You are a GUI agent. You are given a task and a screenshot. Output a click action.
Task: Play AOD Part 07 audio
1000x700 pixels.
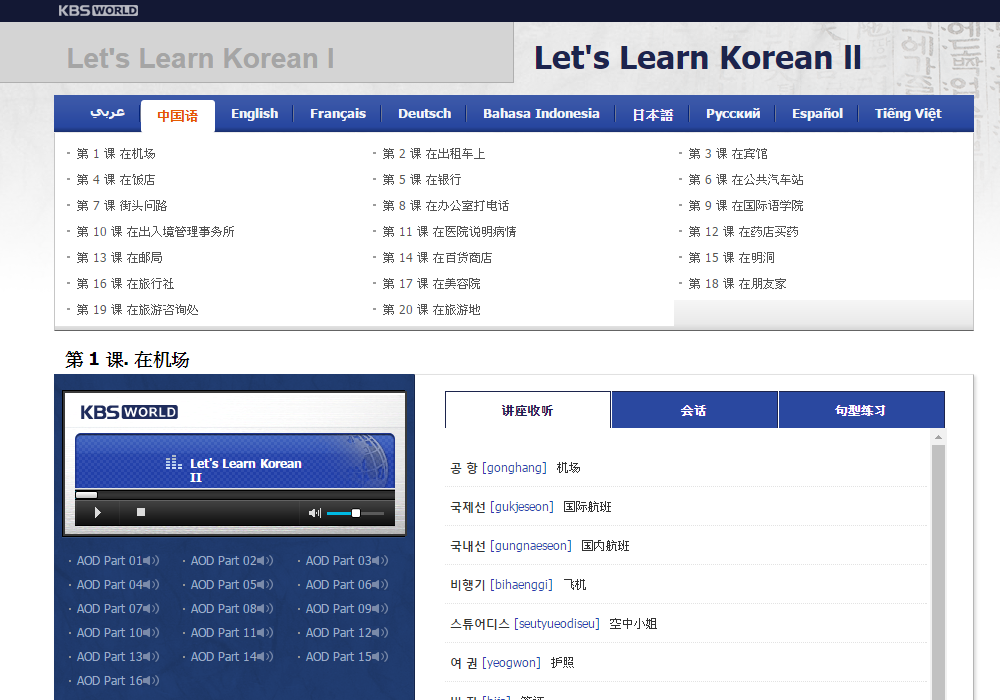[118, 609]
